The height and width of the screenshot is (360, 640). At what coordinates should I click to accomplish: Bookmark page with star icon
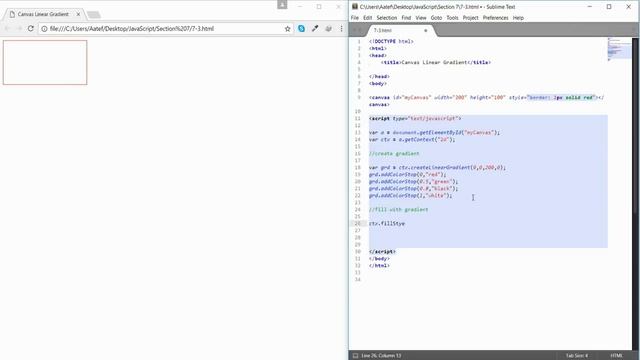(x=287, y=29)
